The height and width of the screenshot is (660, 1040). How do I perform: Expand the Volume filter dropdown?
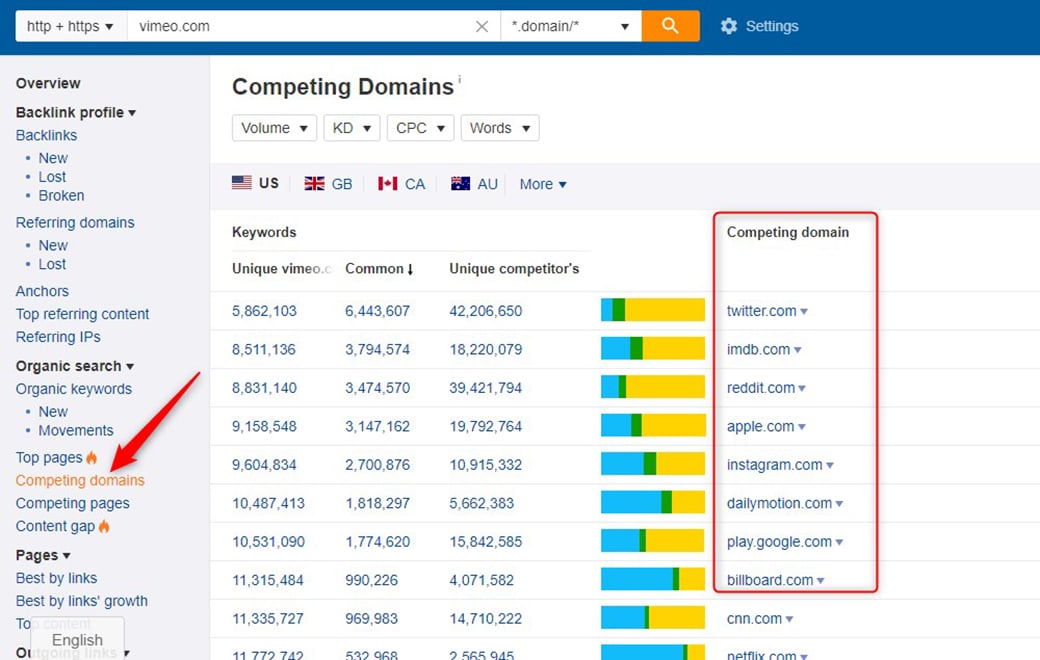(x=274, y=128)
